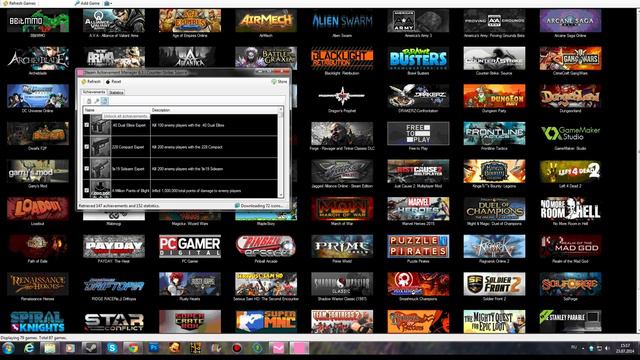This screenshot has height=360, width=640.
Task: Select the PC Gamer Digital tile
Action: 190,247
